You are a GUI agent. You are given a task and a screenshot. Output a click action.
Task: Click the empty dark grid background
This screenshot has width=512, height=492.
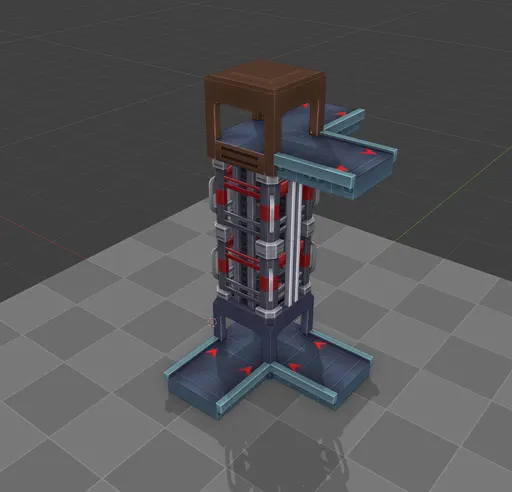coord(100,83)
